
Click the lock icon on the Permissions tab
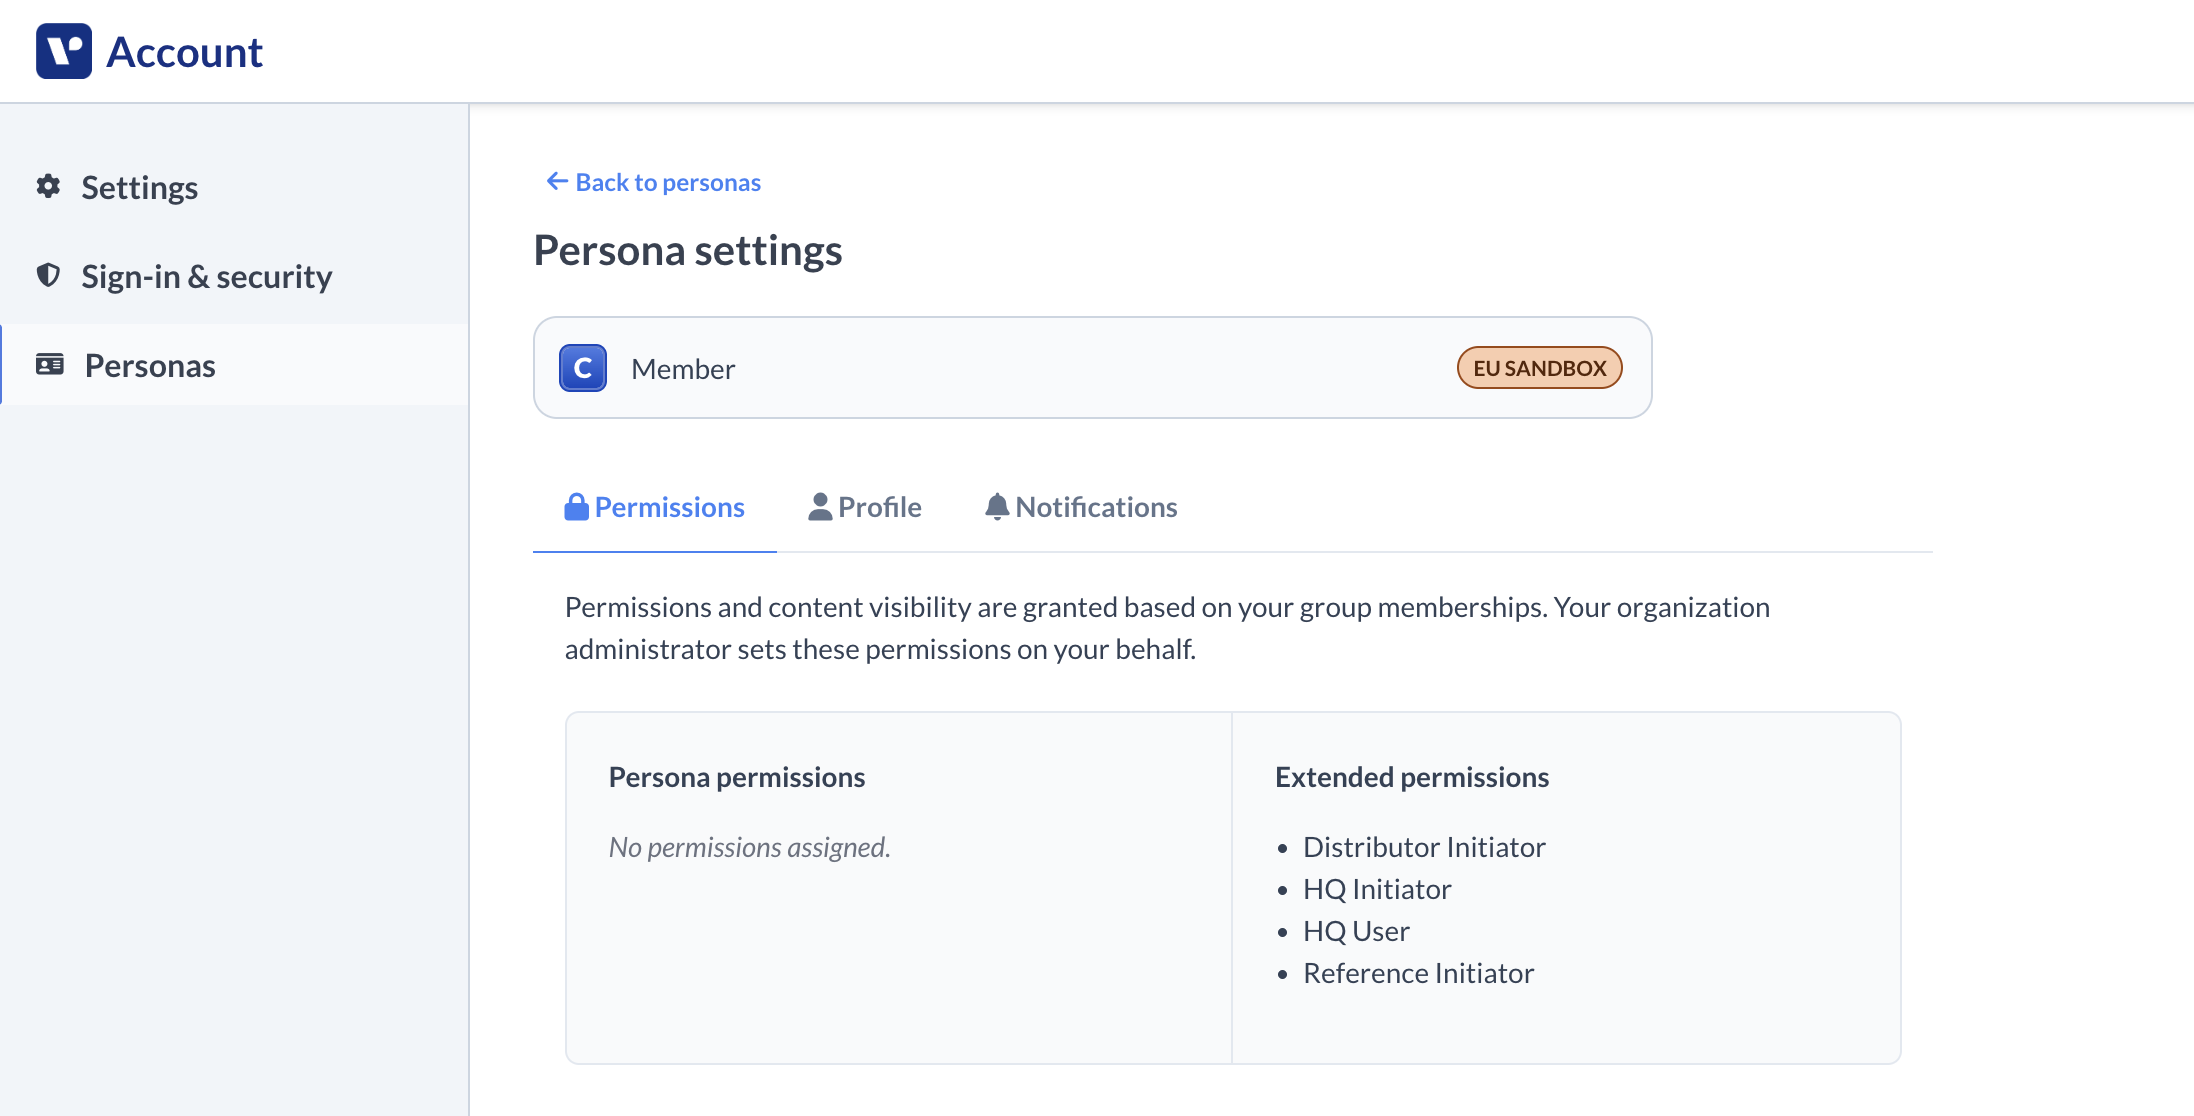pyautogui.click(x=576, y=507)
